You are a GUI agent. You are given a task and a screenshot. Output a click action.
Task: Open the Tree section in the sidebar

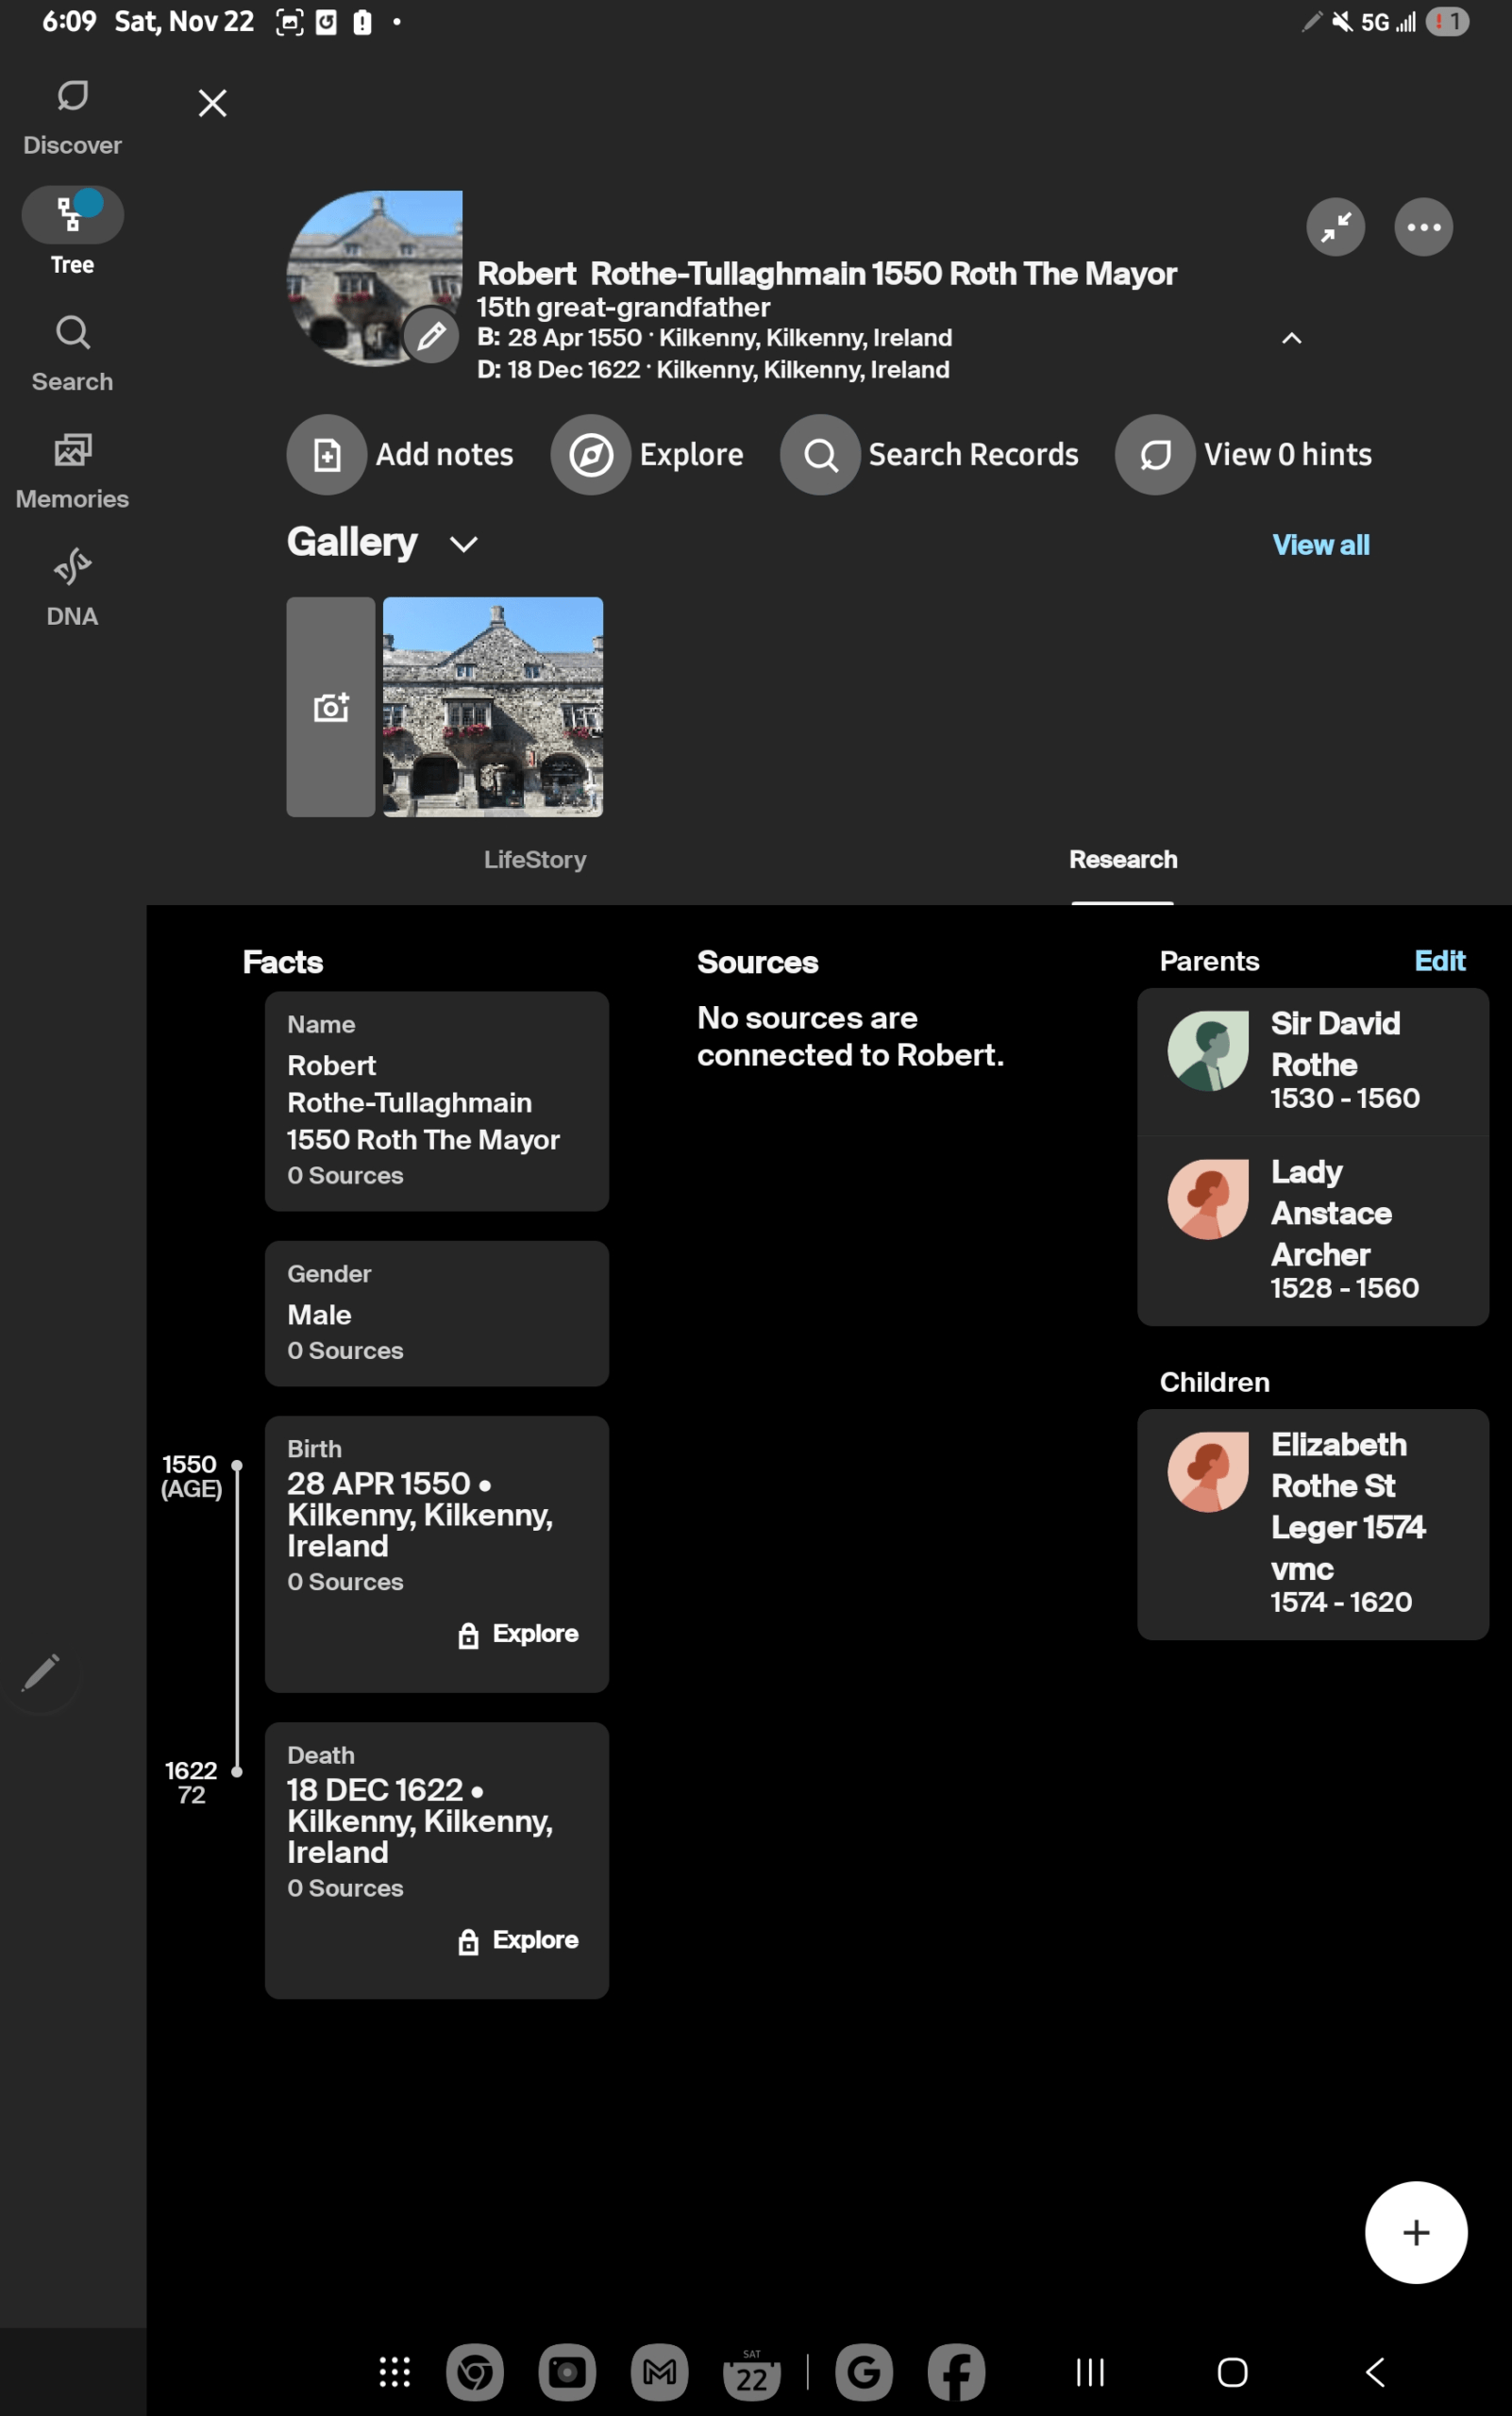pyautogui.click(x=71, y=228)
